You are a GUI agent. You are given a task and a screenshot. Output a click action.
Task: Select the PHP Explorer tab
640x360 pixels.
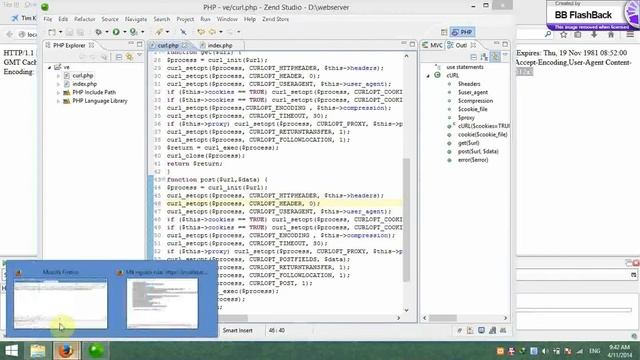(x=69, y=45)
